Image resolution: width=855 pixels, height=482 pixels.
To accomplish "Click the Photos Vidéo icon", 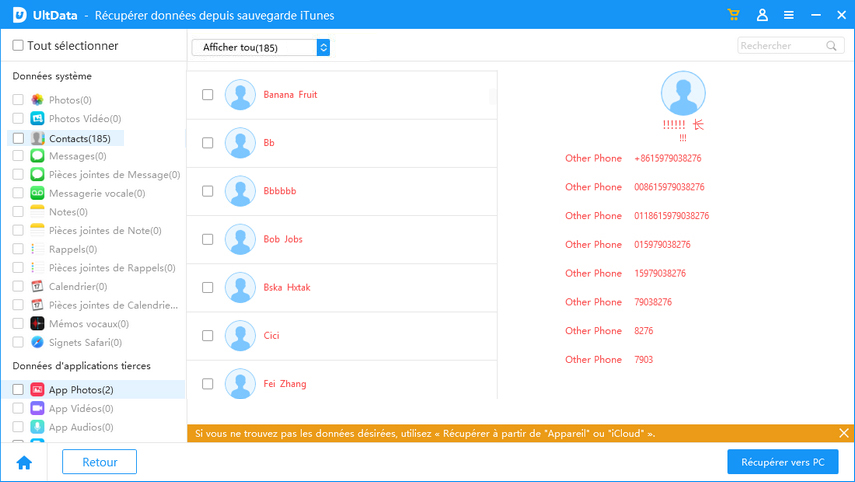I will tap(37, 118).
